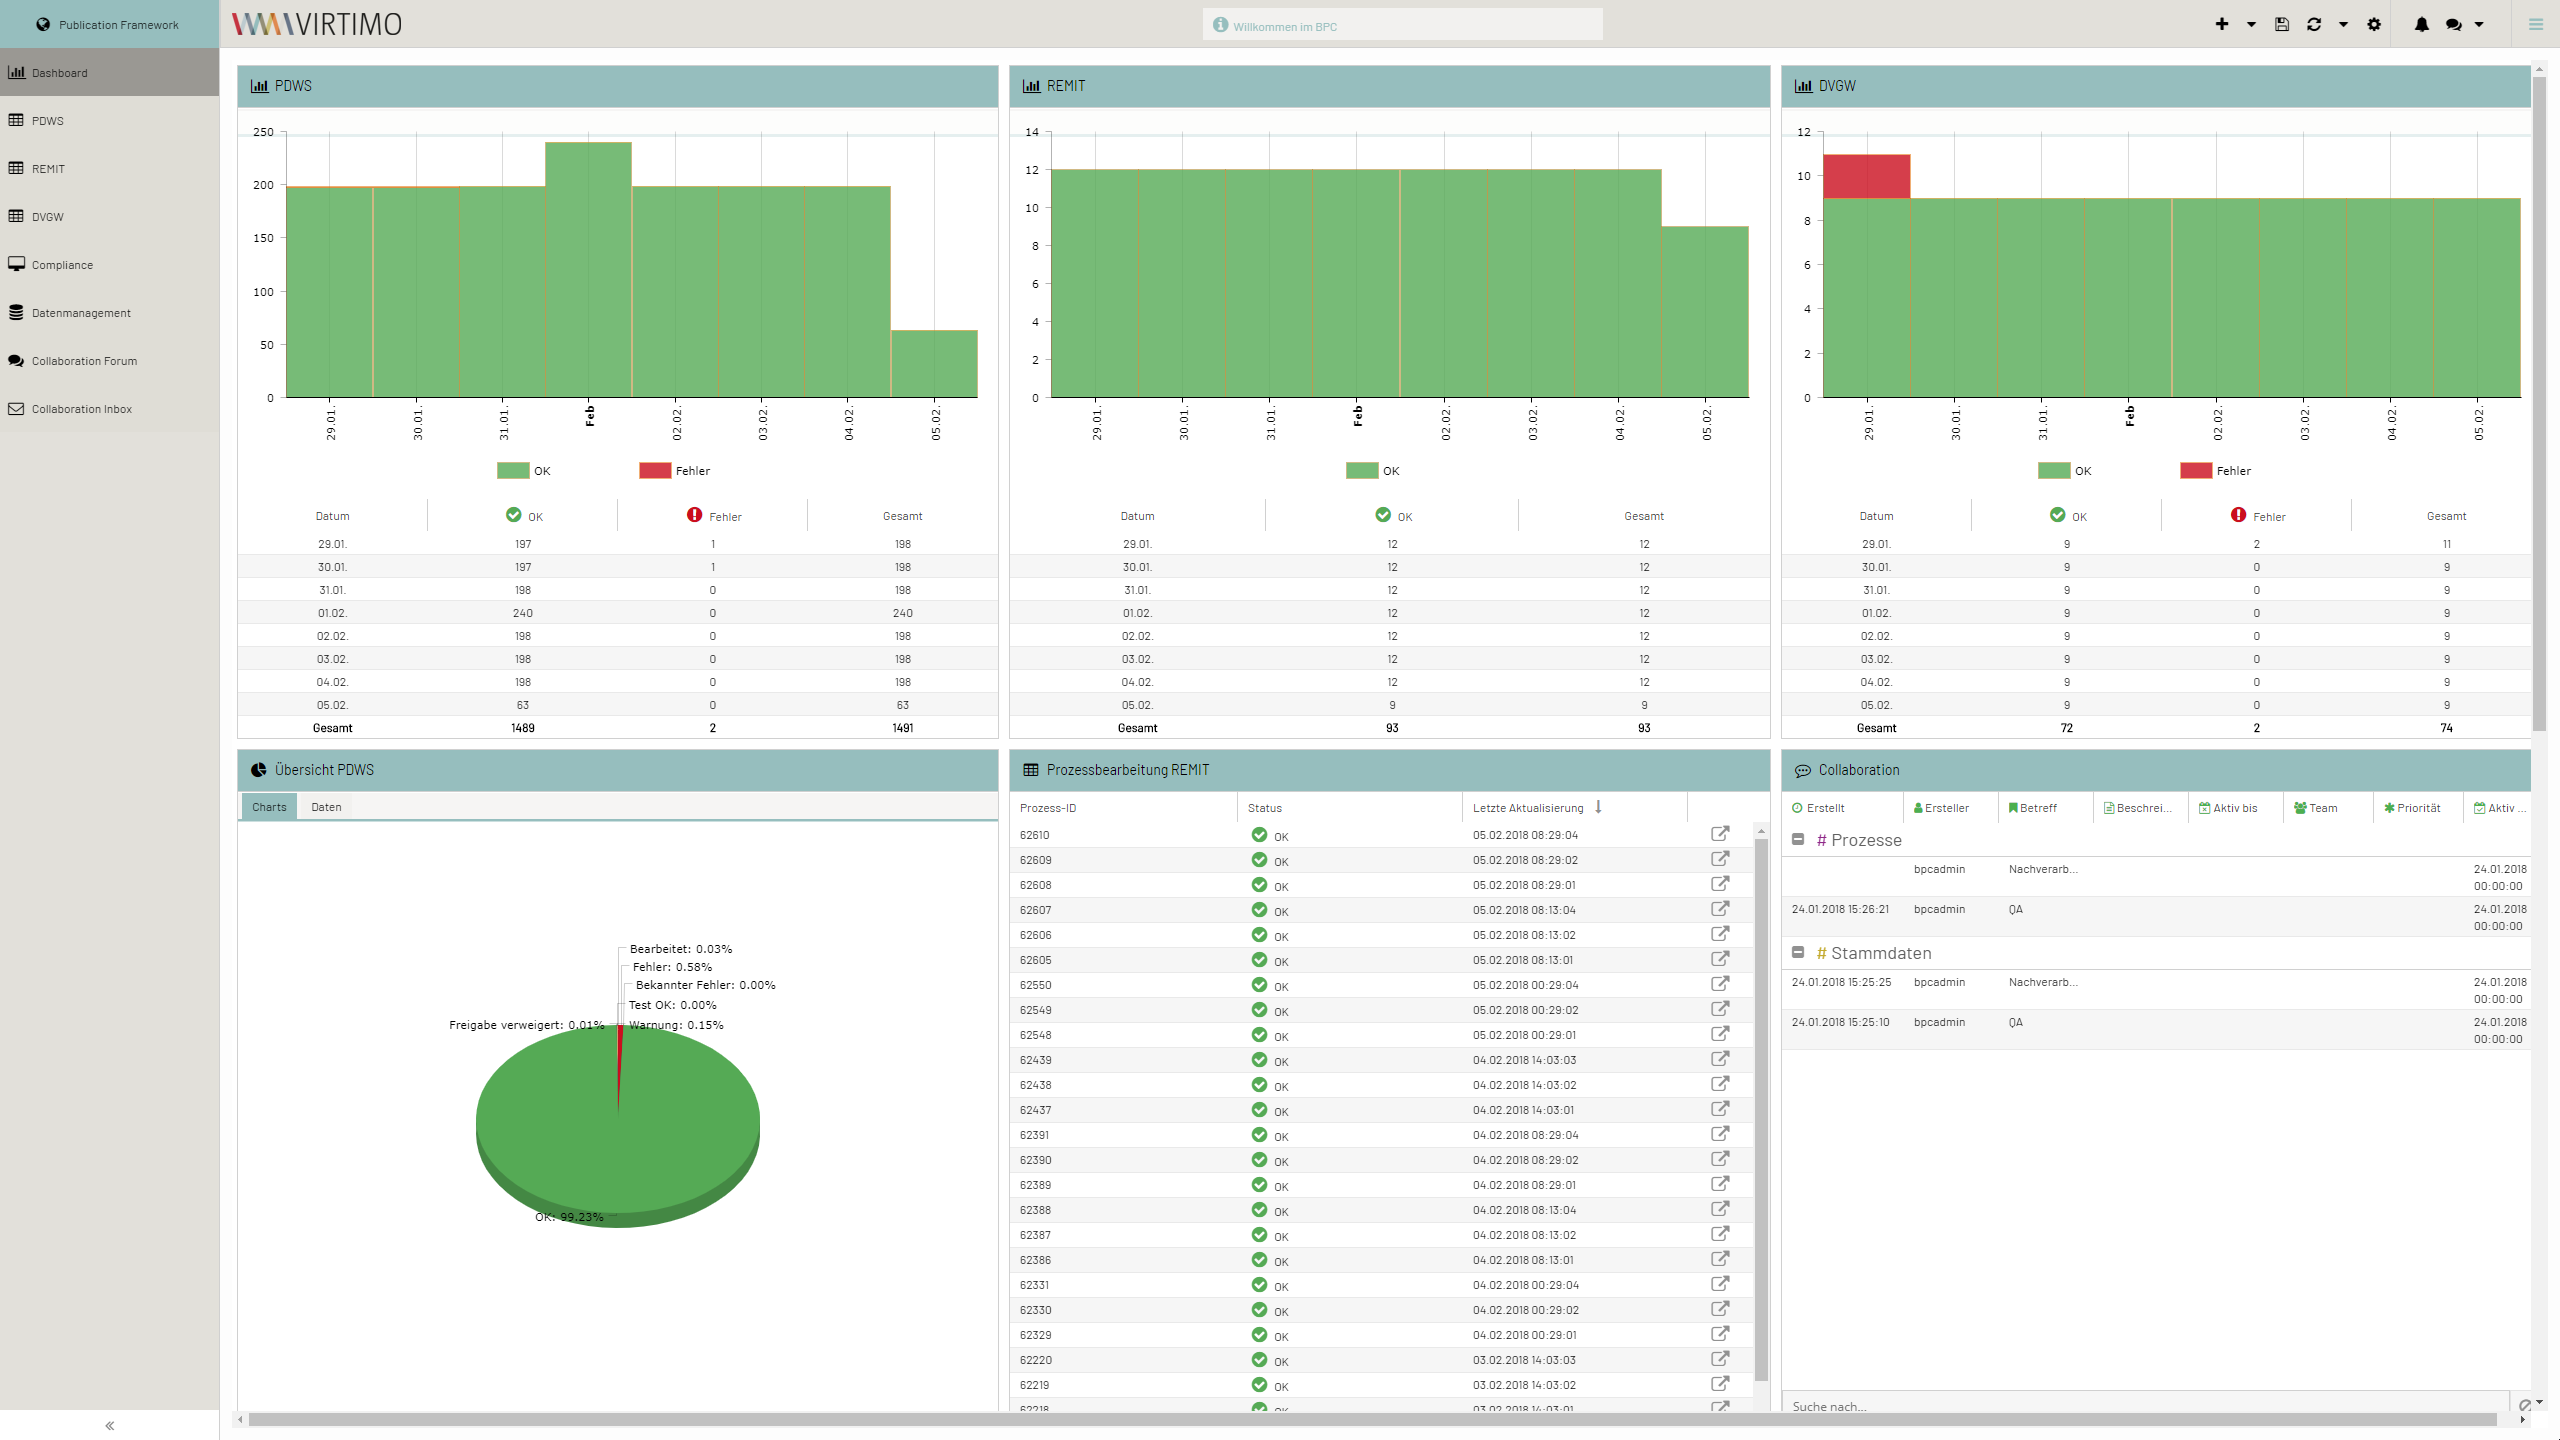The height and width of the screenshot is (1440, 2560).
Task: Select Dashboard in the sidebar
Action: tap(109, 72)
